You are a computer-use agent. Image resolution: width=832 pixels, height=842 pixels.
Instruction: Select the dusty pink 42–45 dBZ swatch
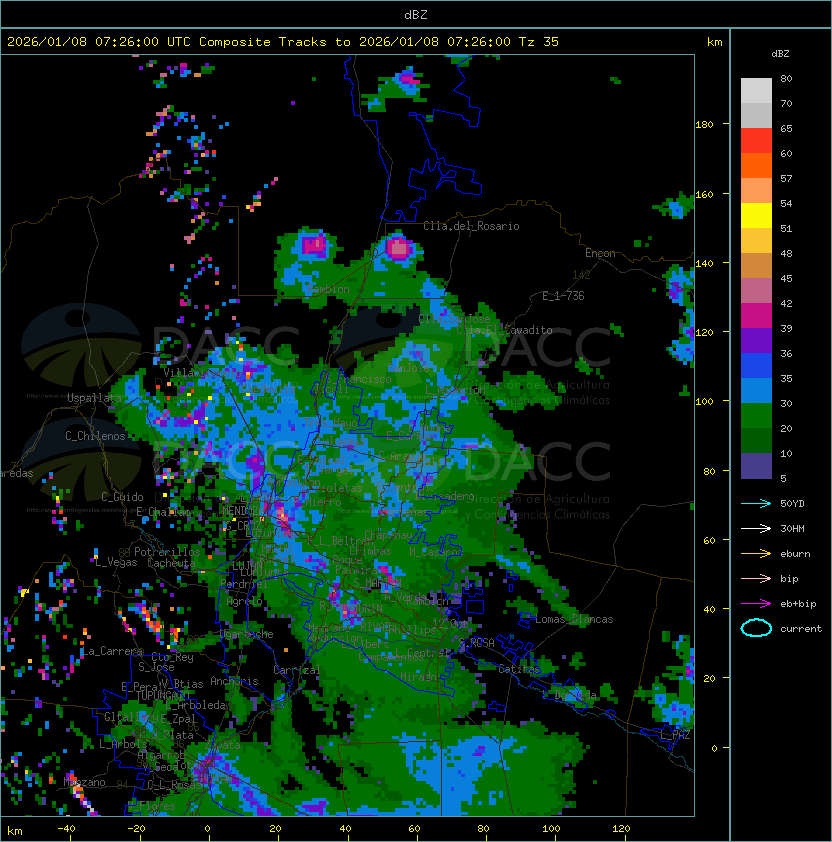tap(756, 291)
